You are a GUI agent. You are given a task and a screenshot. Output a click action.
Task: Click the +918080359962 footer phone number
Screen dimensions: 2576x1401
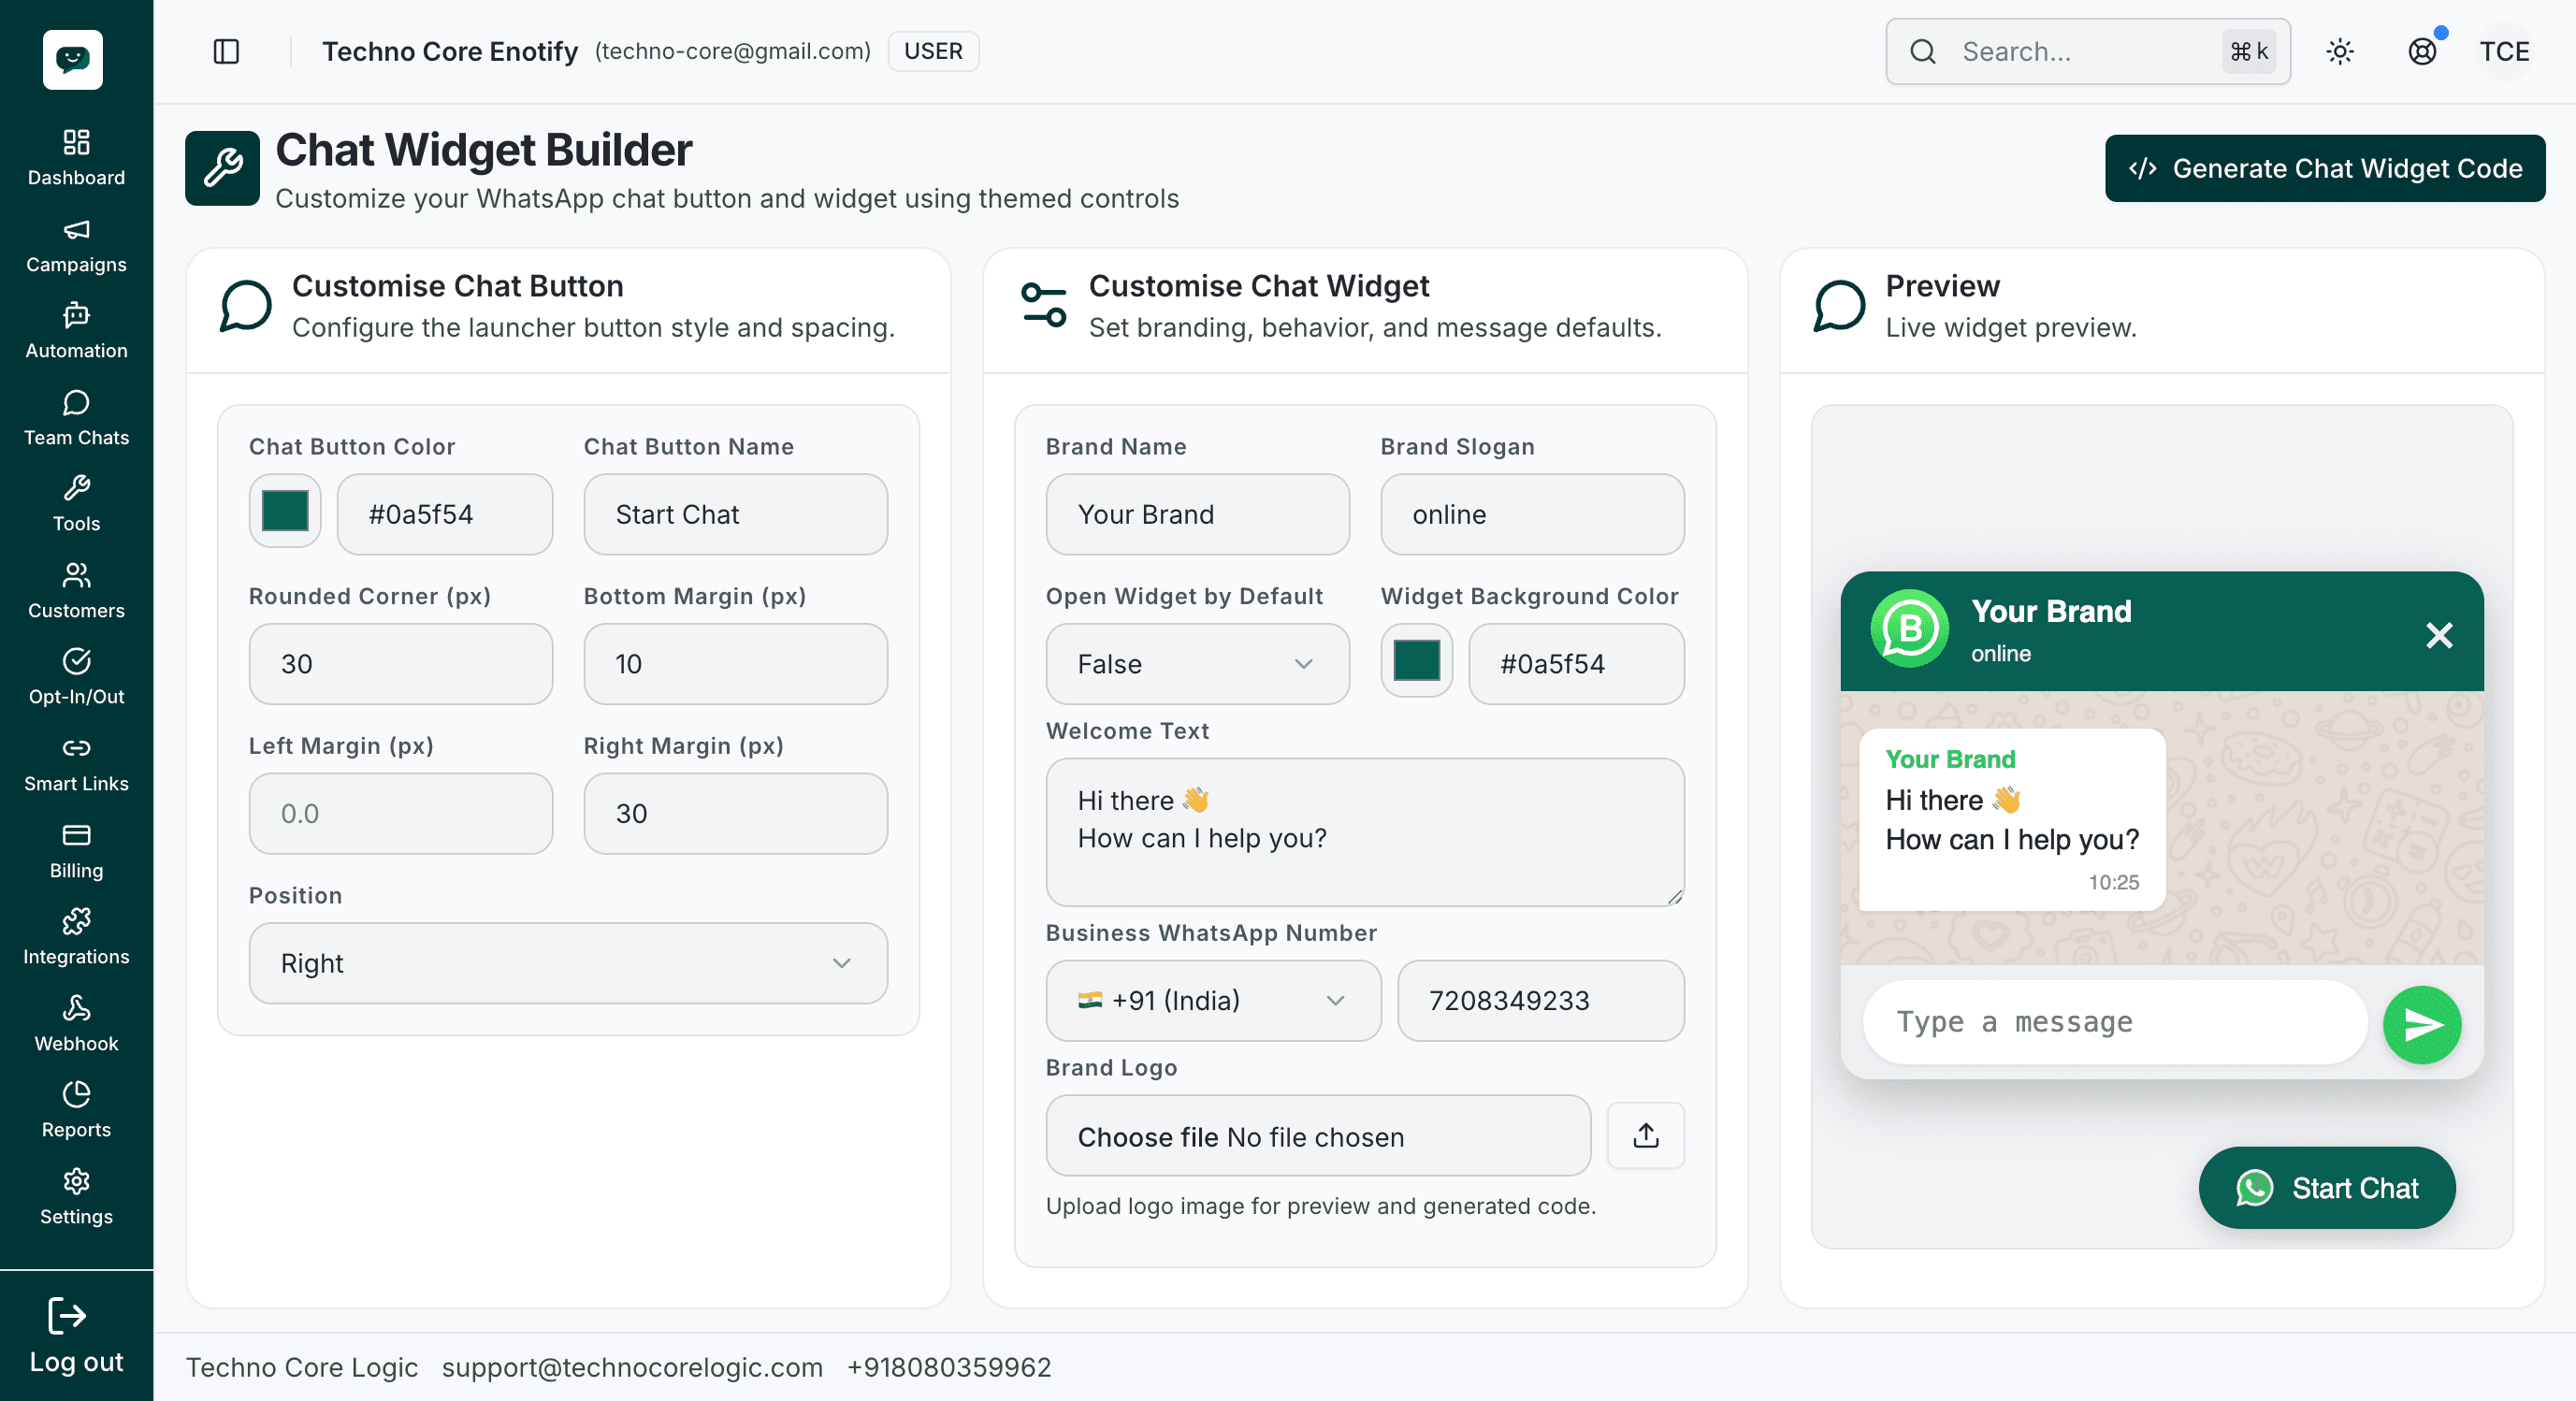pyautogui.click(x=949, y=1367)
